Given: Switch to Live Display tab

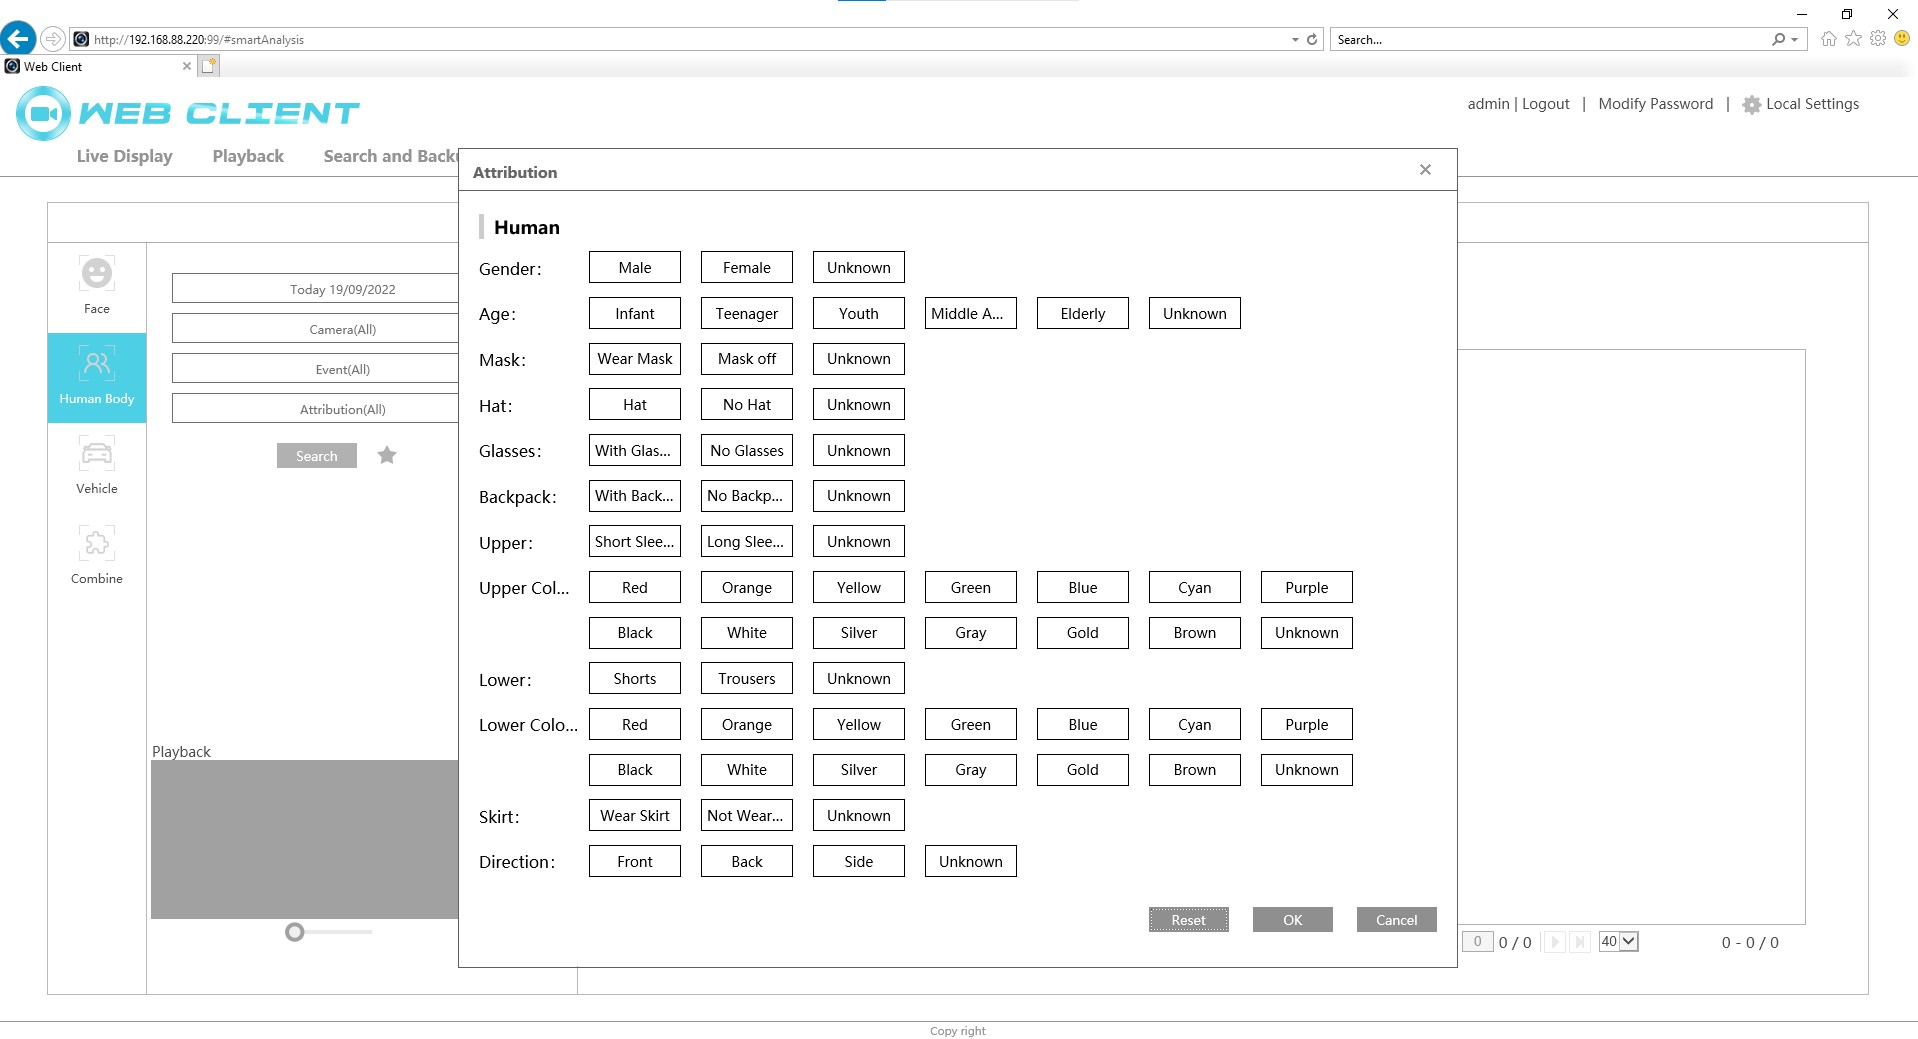Looking at the screenshot, I should click(x=124, y=156).
